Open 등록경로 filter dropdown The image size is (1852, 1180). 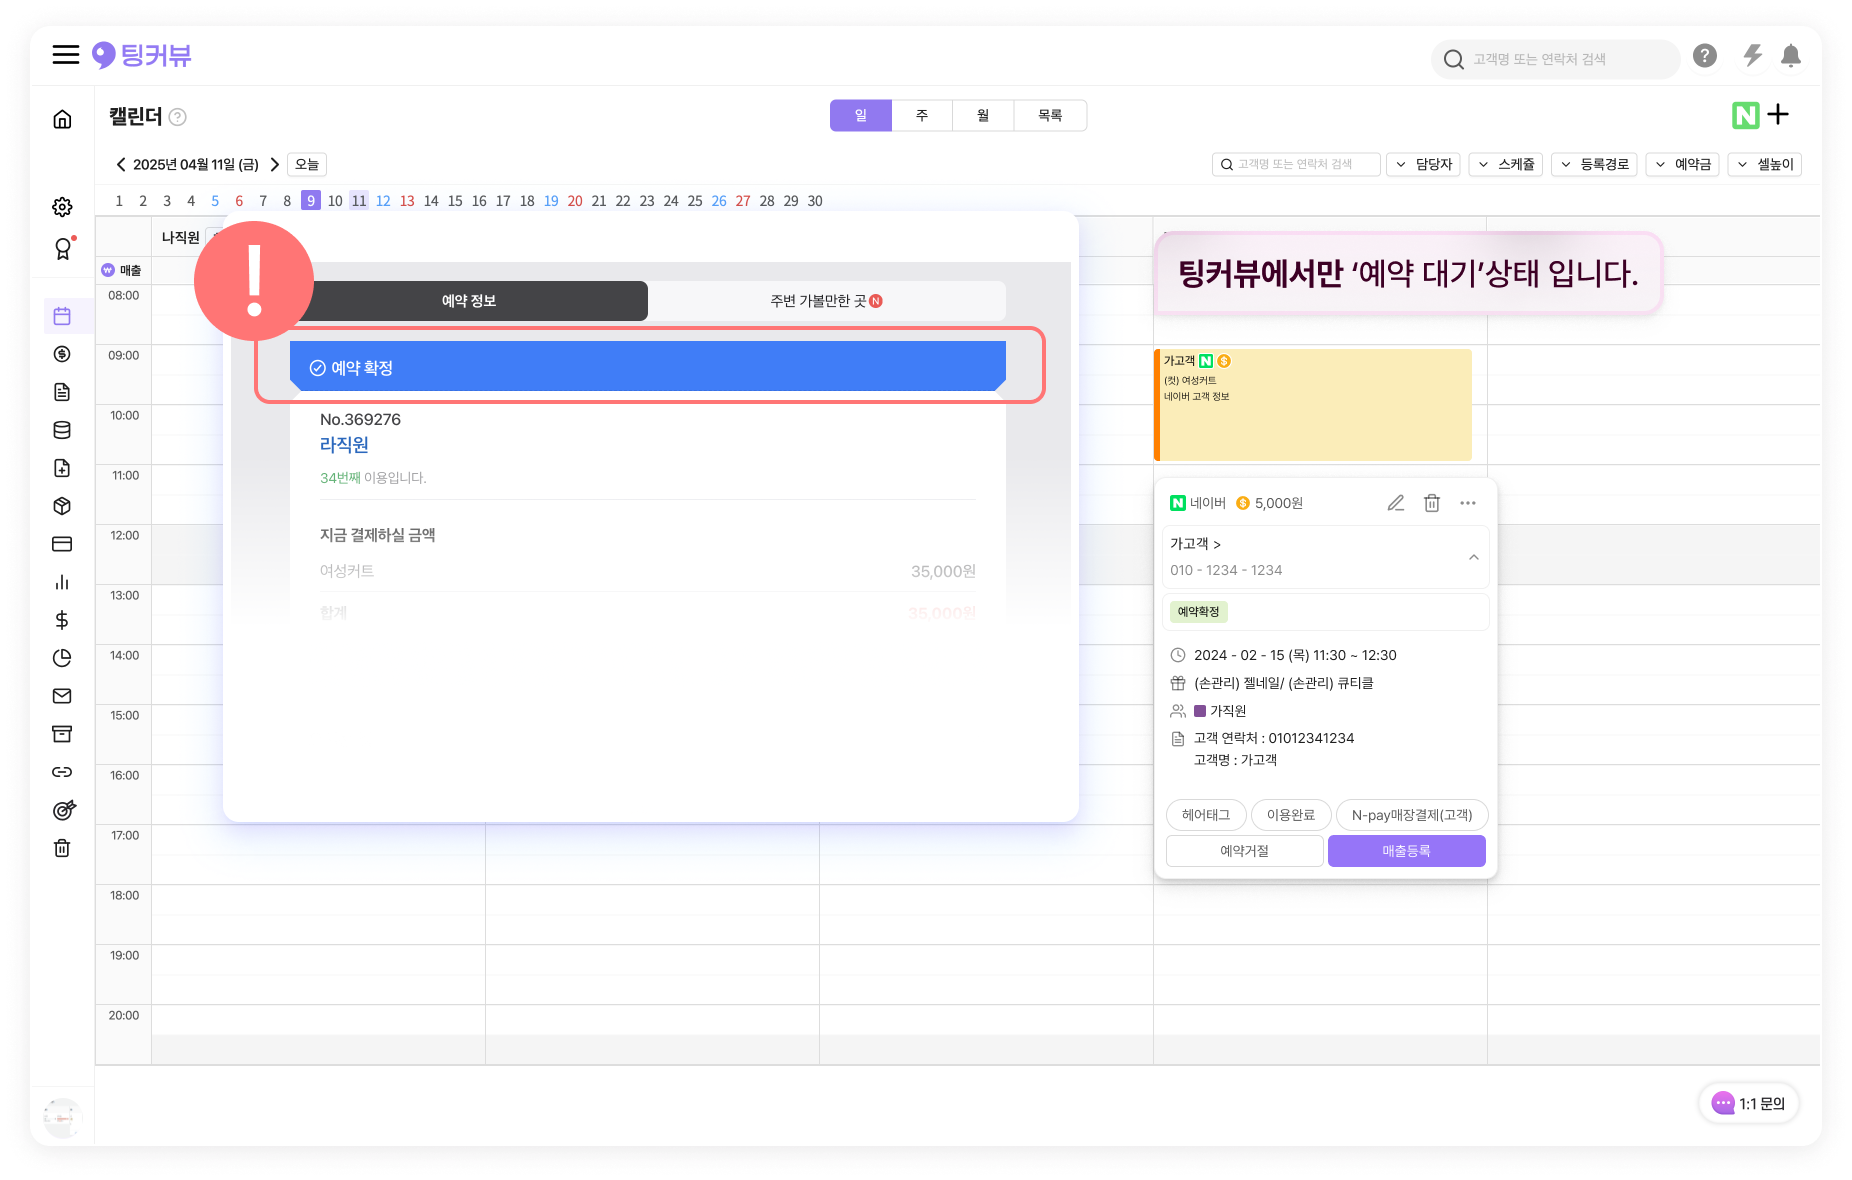[x=1594, y=165]
